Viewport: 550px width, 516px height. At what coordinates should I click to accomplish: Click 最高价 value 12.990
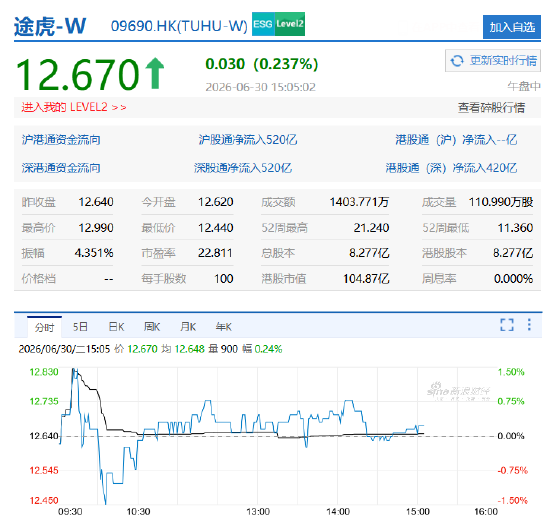(96, 228)
